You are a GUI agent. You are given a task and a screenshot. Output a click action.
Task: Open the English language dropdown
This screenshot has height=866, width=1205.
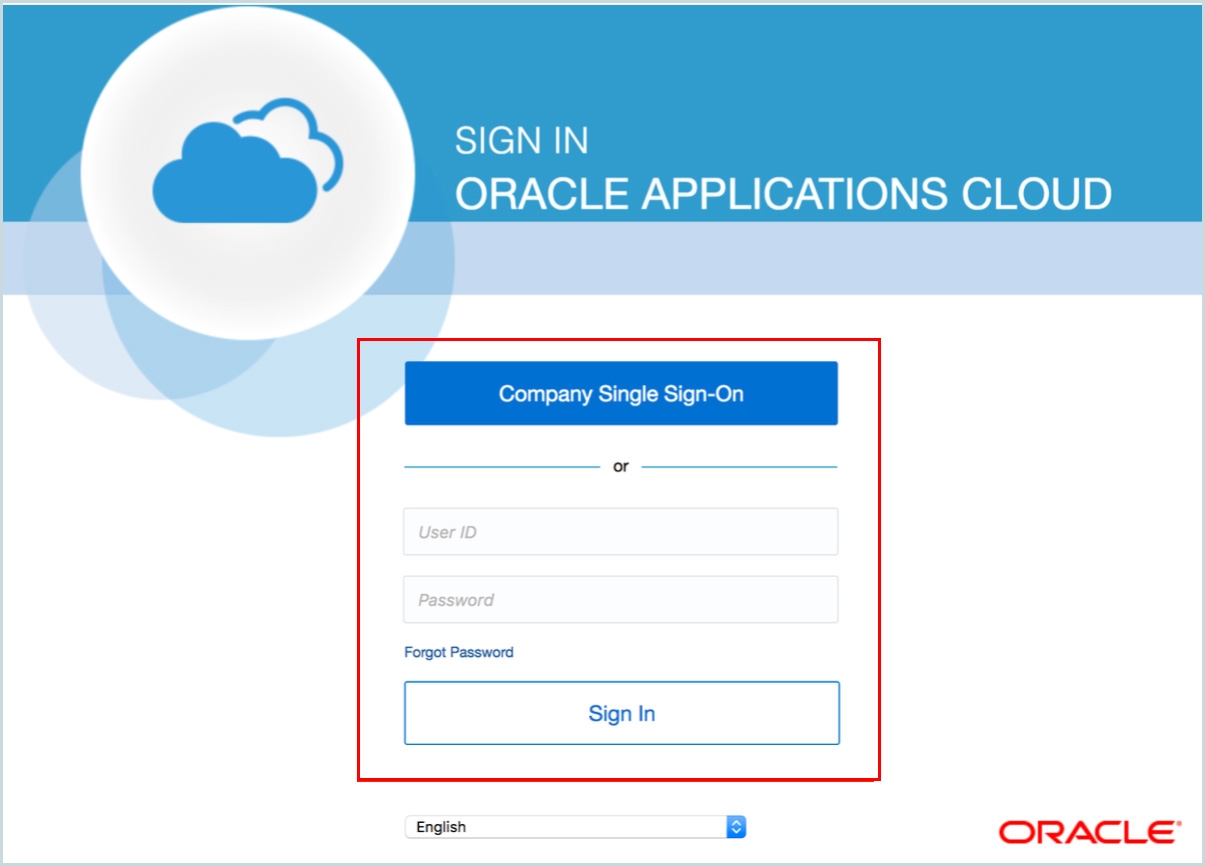tap(575, 827)
